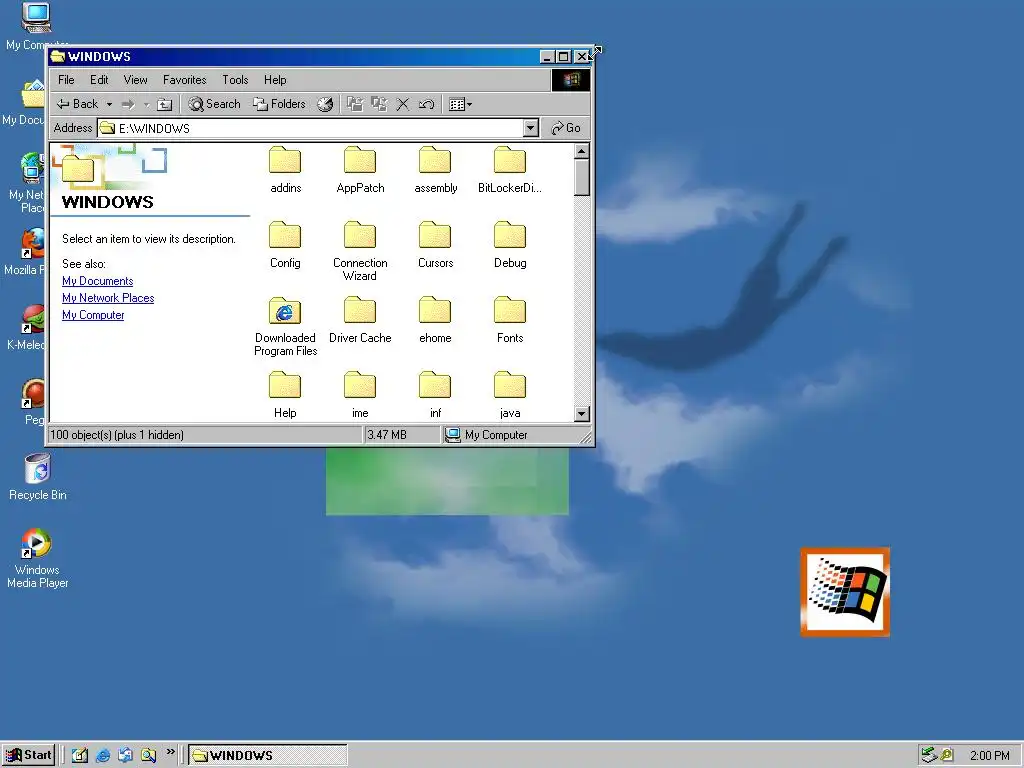
Task: Select the Fonts folder
Action: tap(510, 320)
